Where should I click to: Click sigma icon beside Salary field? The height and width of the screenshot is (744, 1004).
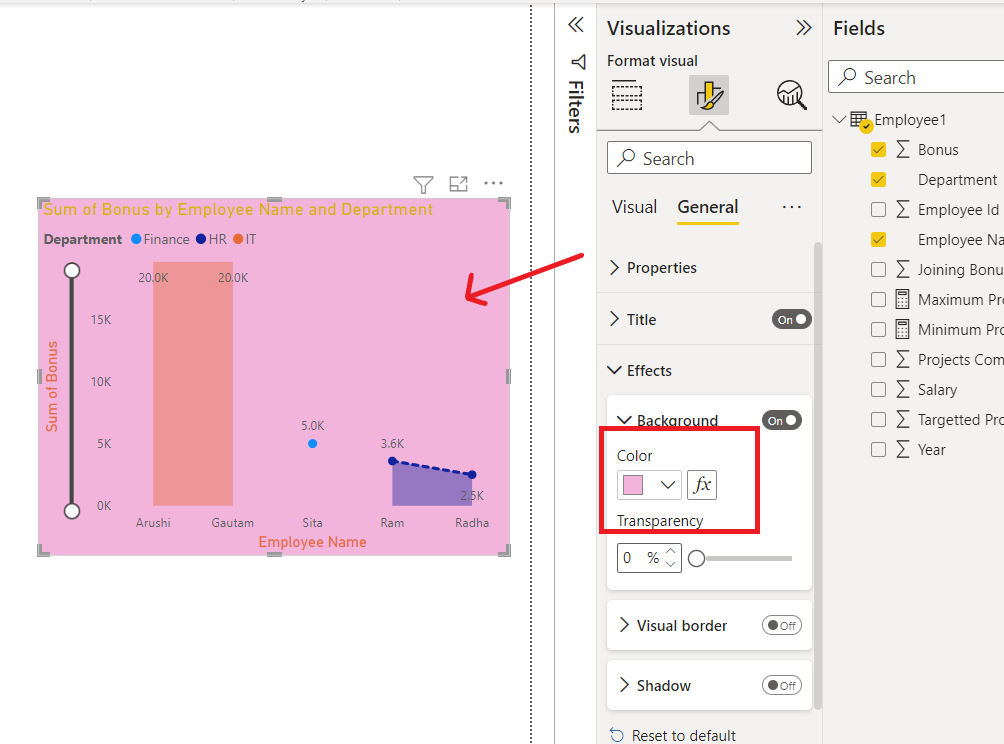point(902,389)
